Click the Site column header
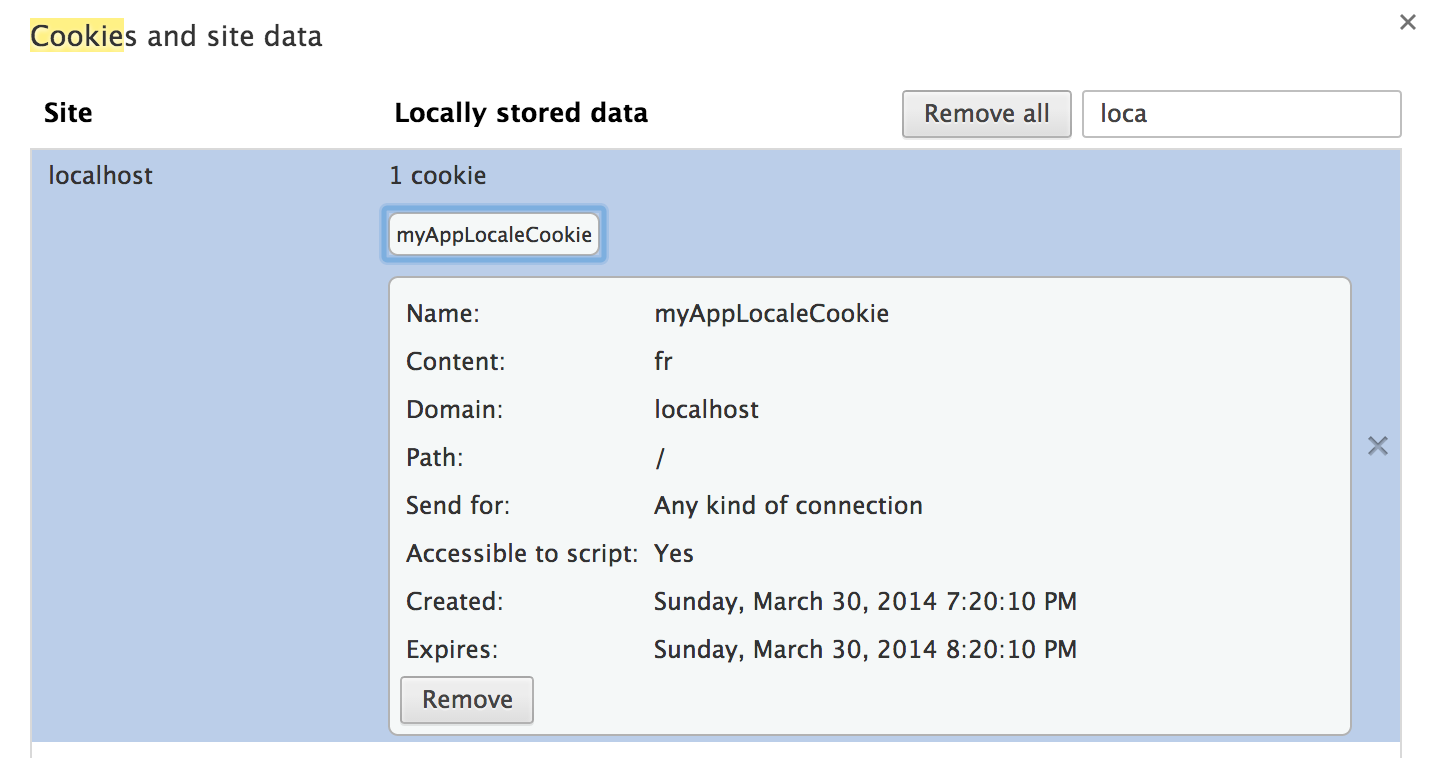The image size is (1436, 758). (67, 113)
